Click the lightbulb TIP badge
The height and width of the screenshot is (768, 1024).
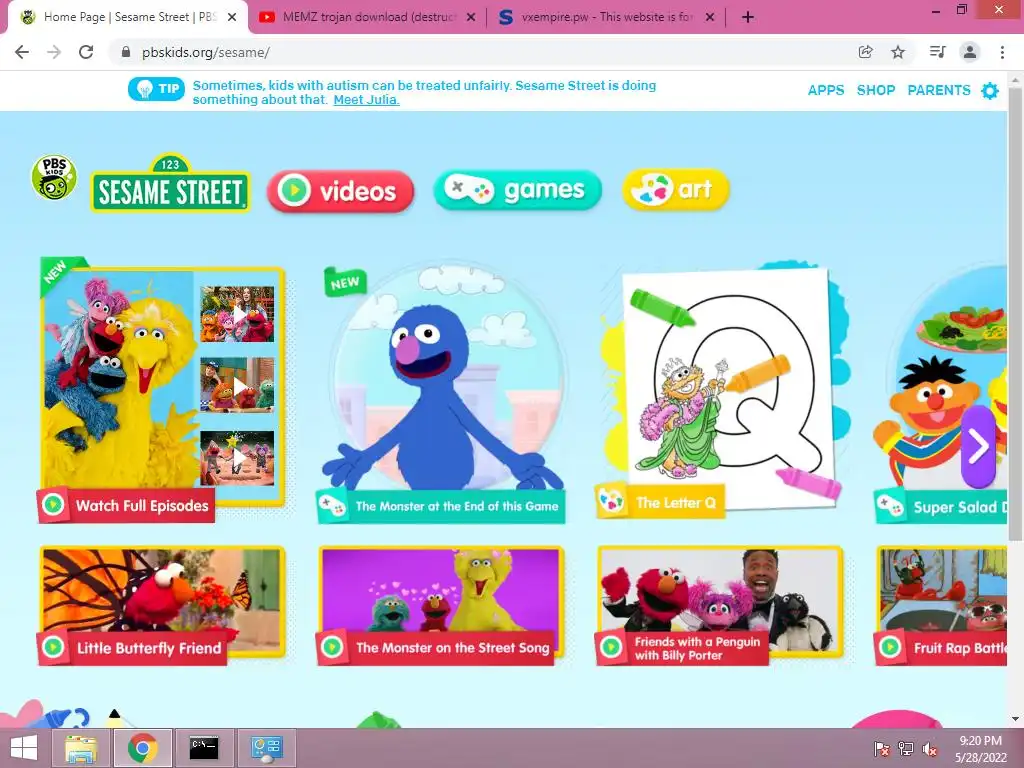[157, 89]
